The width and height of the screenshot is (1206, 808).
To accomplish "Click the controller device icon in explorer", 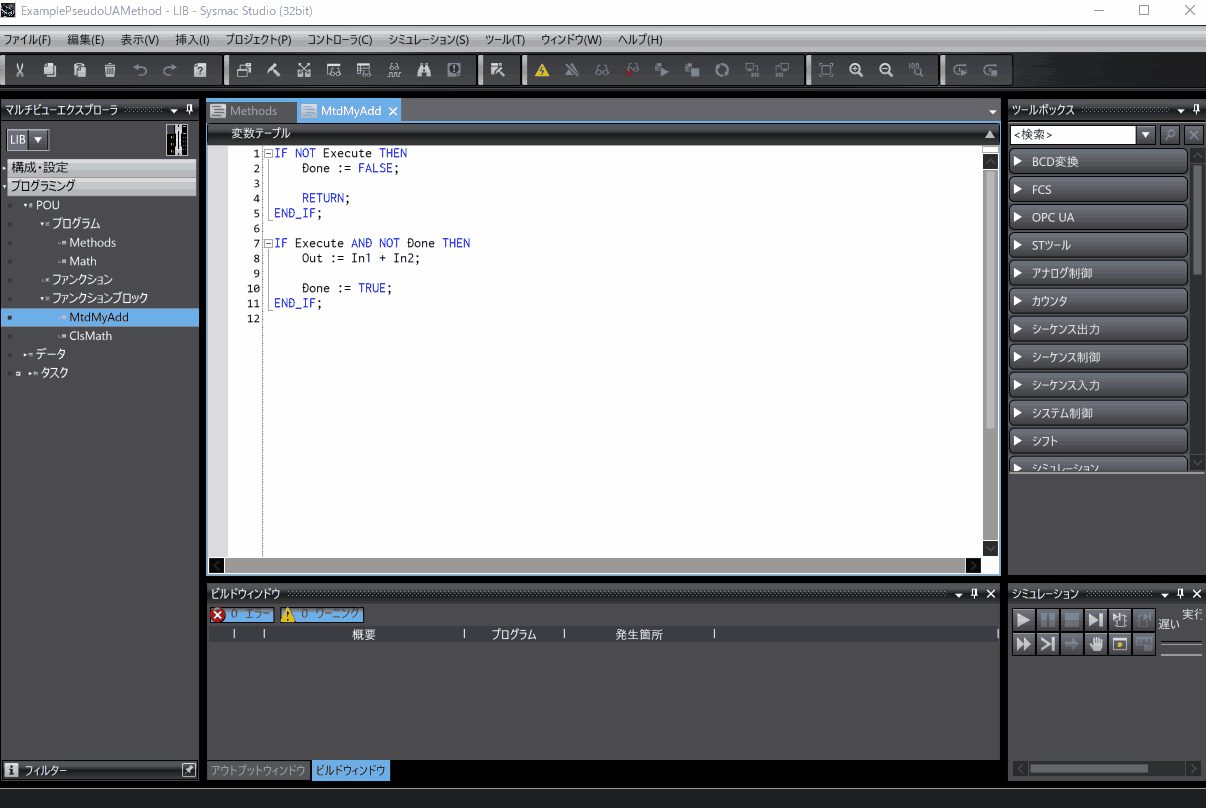I will click(x=177, y=140).
